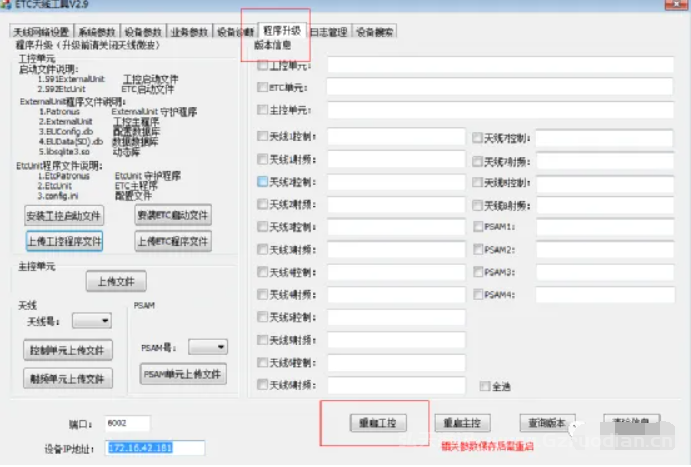Click the 控制单元上传文件 button
This screenshot has width=691, height=467.
[x=68, y=350]
